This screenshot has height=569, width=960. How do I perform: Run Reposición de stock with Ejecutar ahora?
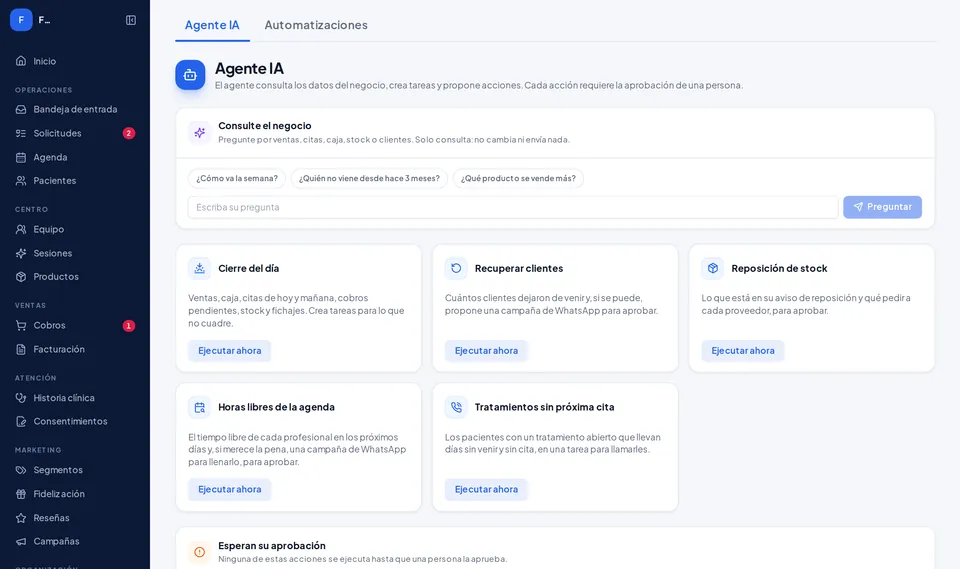pos(743,351)
